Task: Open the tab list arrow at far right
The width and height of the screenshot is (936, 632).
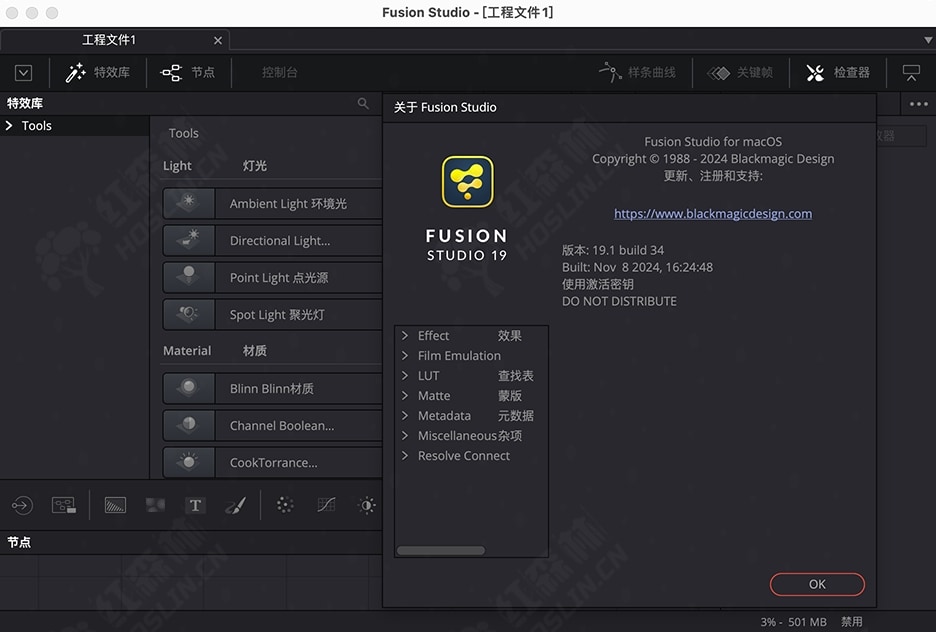Action: (x=928, y=40)
